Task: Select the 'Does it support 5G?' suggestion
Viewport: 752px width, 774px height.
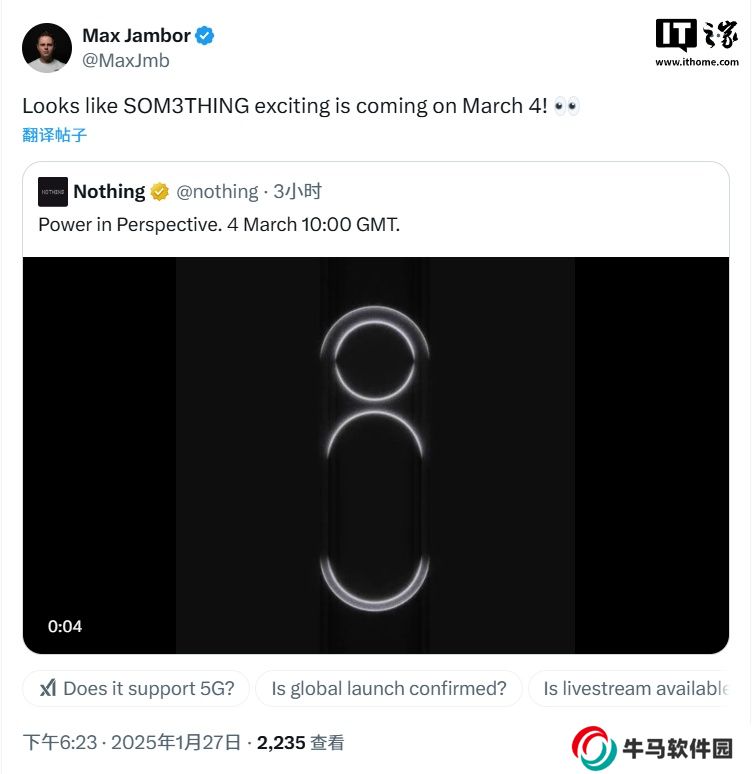Action: pos(136,688)
